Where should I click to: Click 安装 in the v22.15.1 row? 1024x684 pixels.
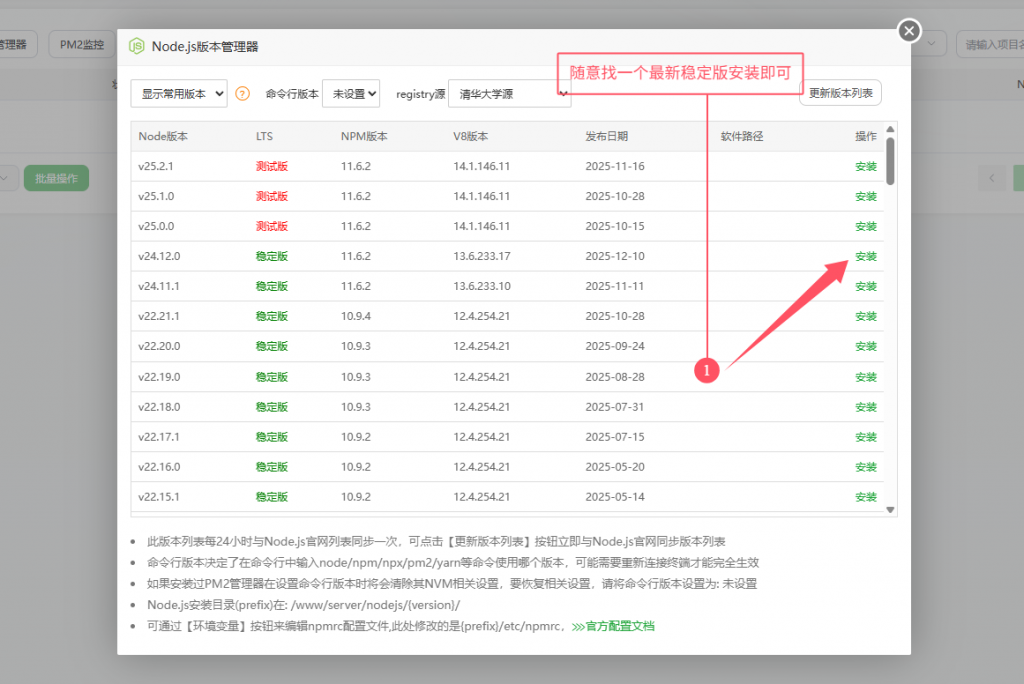(x=865, y=497)
